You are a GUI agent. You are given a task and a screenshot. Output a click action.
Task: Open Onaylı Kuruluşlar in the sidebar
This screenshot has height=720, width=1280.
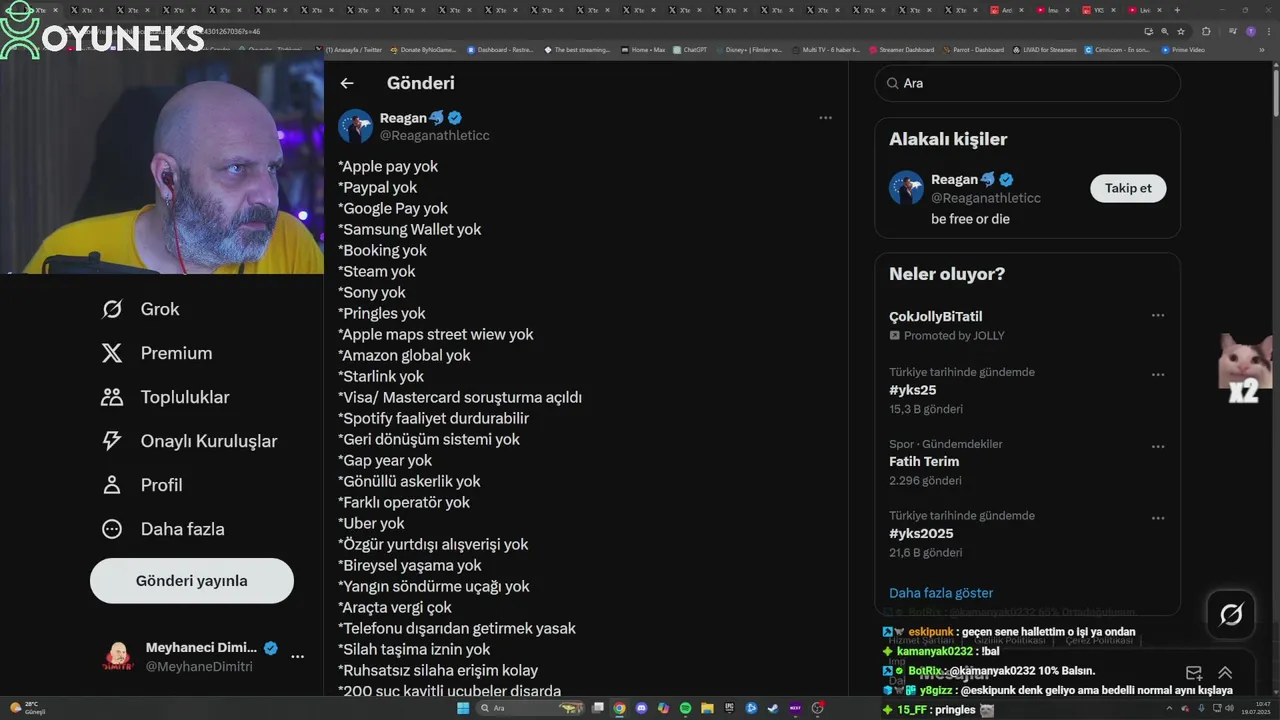[x=189, y=441]
